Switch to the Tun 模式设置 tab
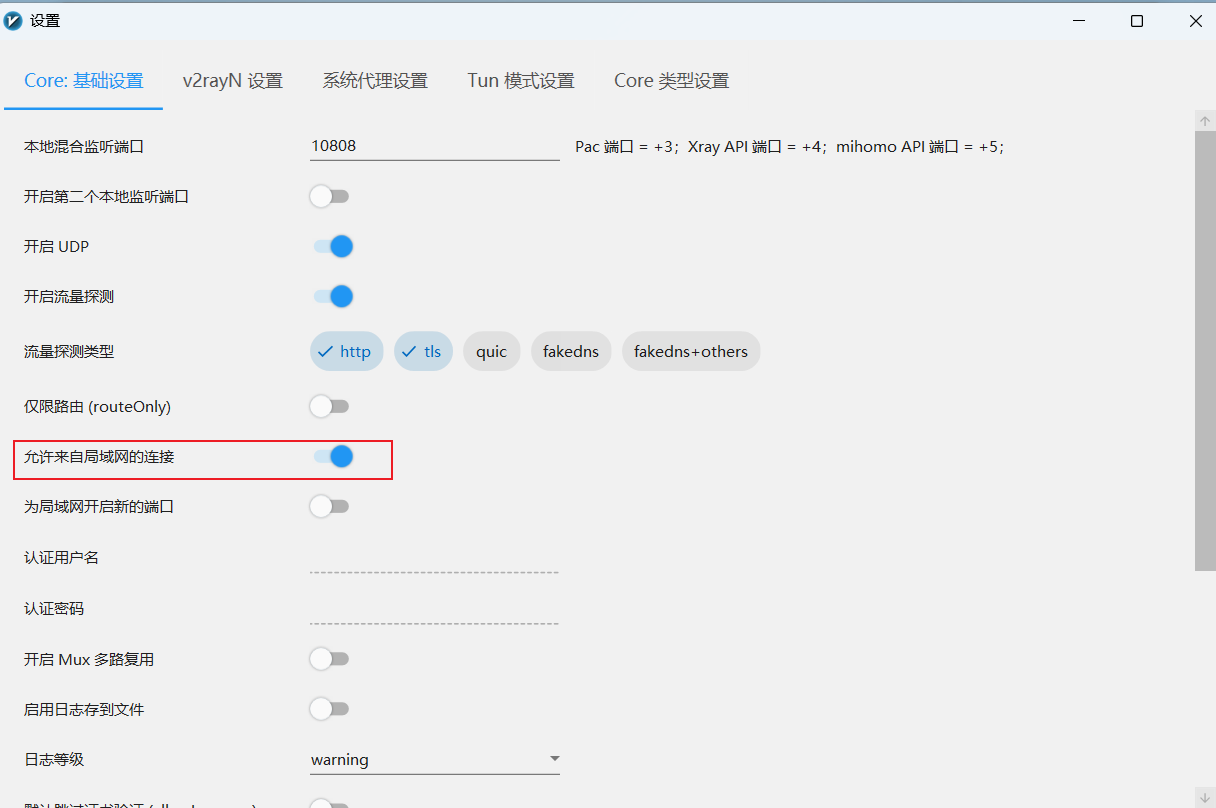This screenshot has width=1216, height=808. [521, 81]
